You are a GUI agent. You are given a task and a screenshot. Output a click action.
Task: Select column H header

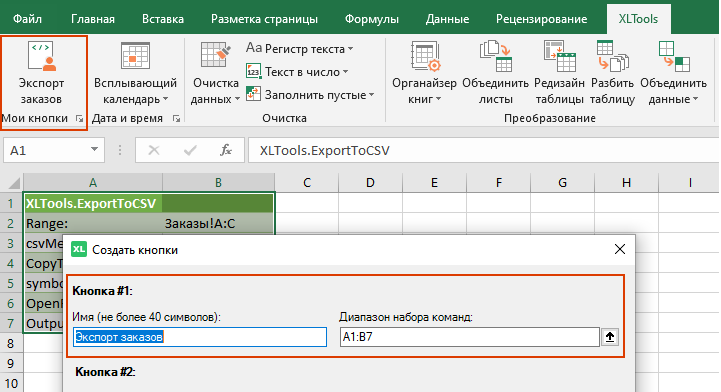626,183
